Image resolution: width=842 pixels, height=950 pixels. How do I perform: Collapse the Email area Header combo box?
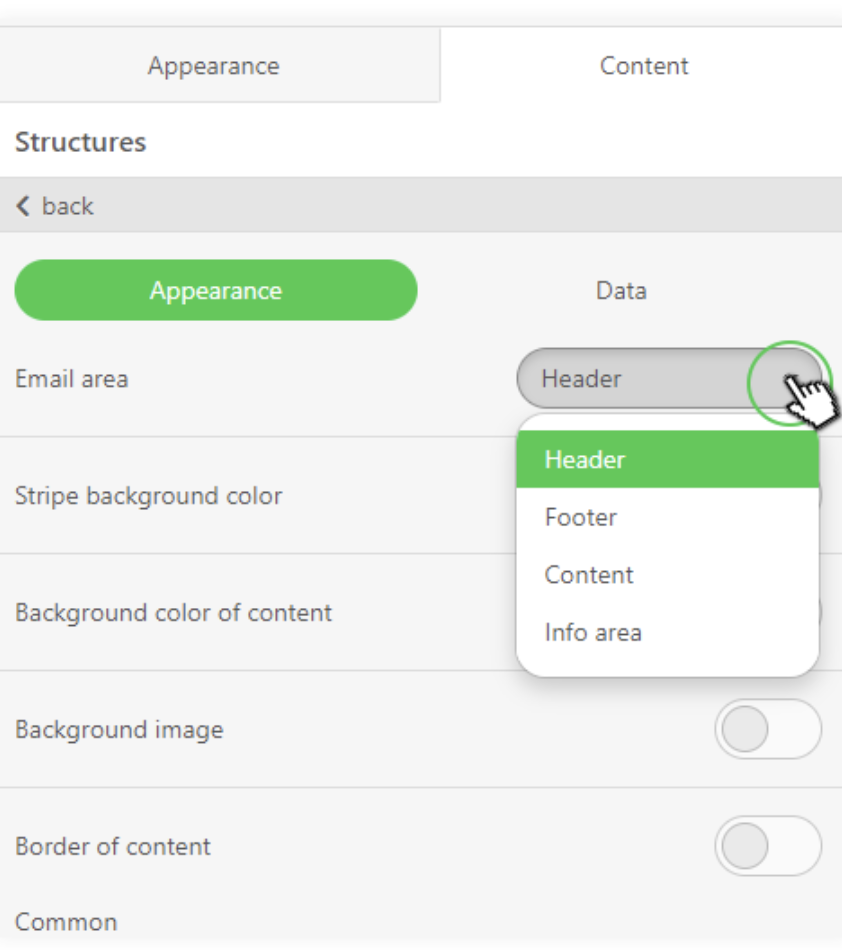click(669, 379)
